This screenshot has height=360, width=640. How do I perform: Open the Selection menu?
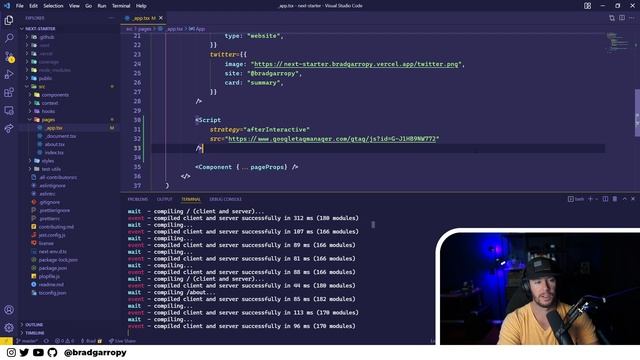coord(53,6)
